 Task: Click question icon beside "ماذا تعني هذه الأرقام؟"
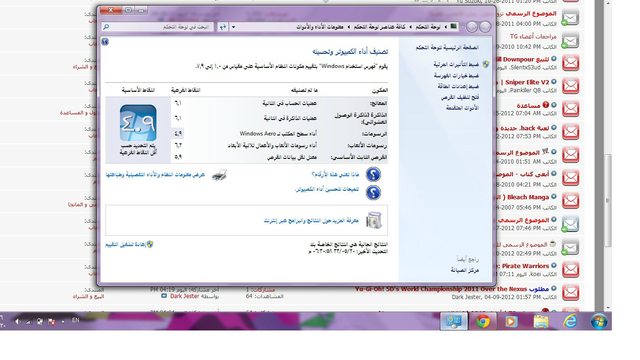click(x=373, y=175)
